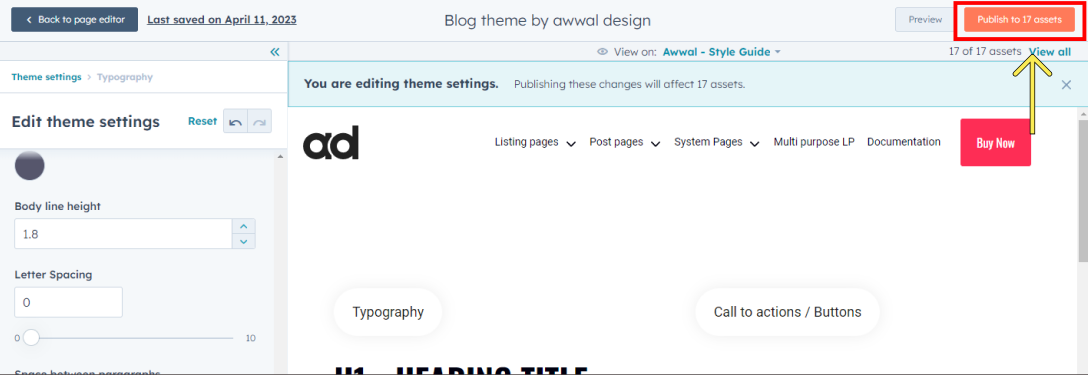Click Back to page editor button
The height and width of the screenshot is (375, 1088).
74,19
